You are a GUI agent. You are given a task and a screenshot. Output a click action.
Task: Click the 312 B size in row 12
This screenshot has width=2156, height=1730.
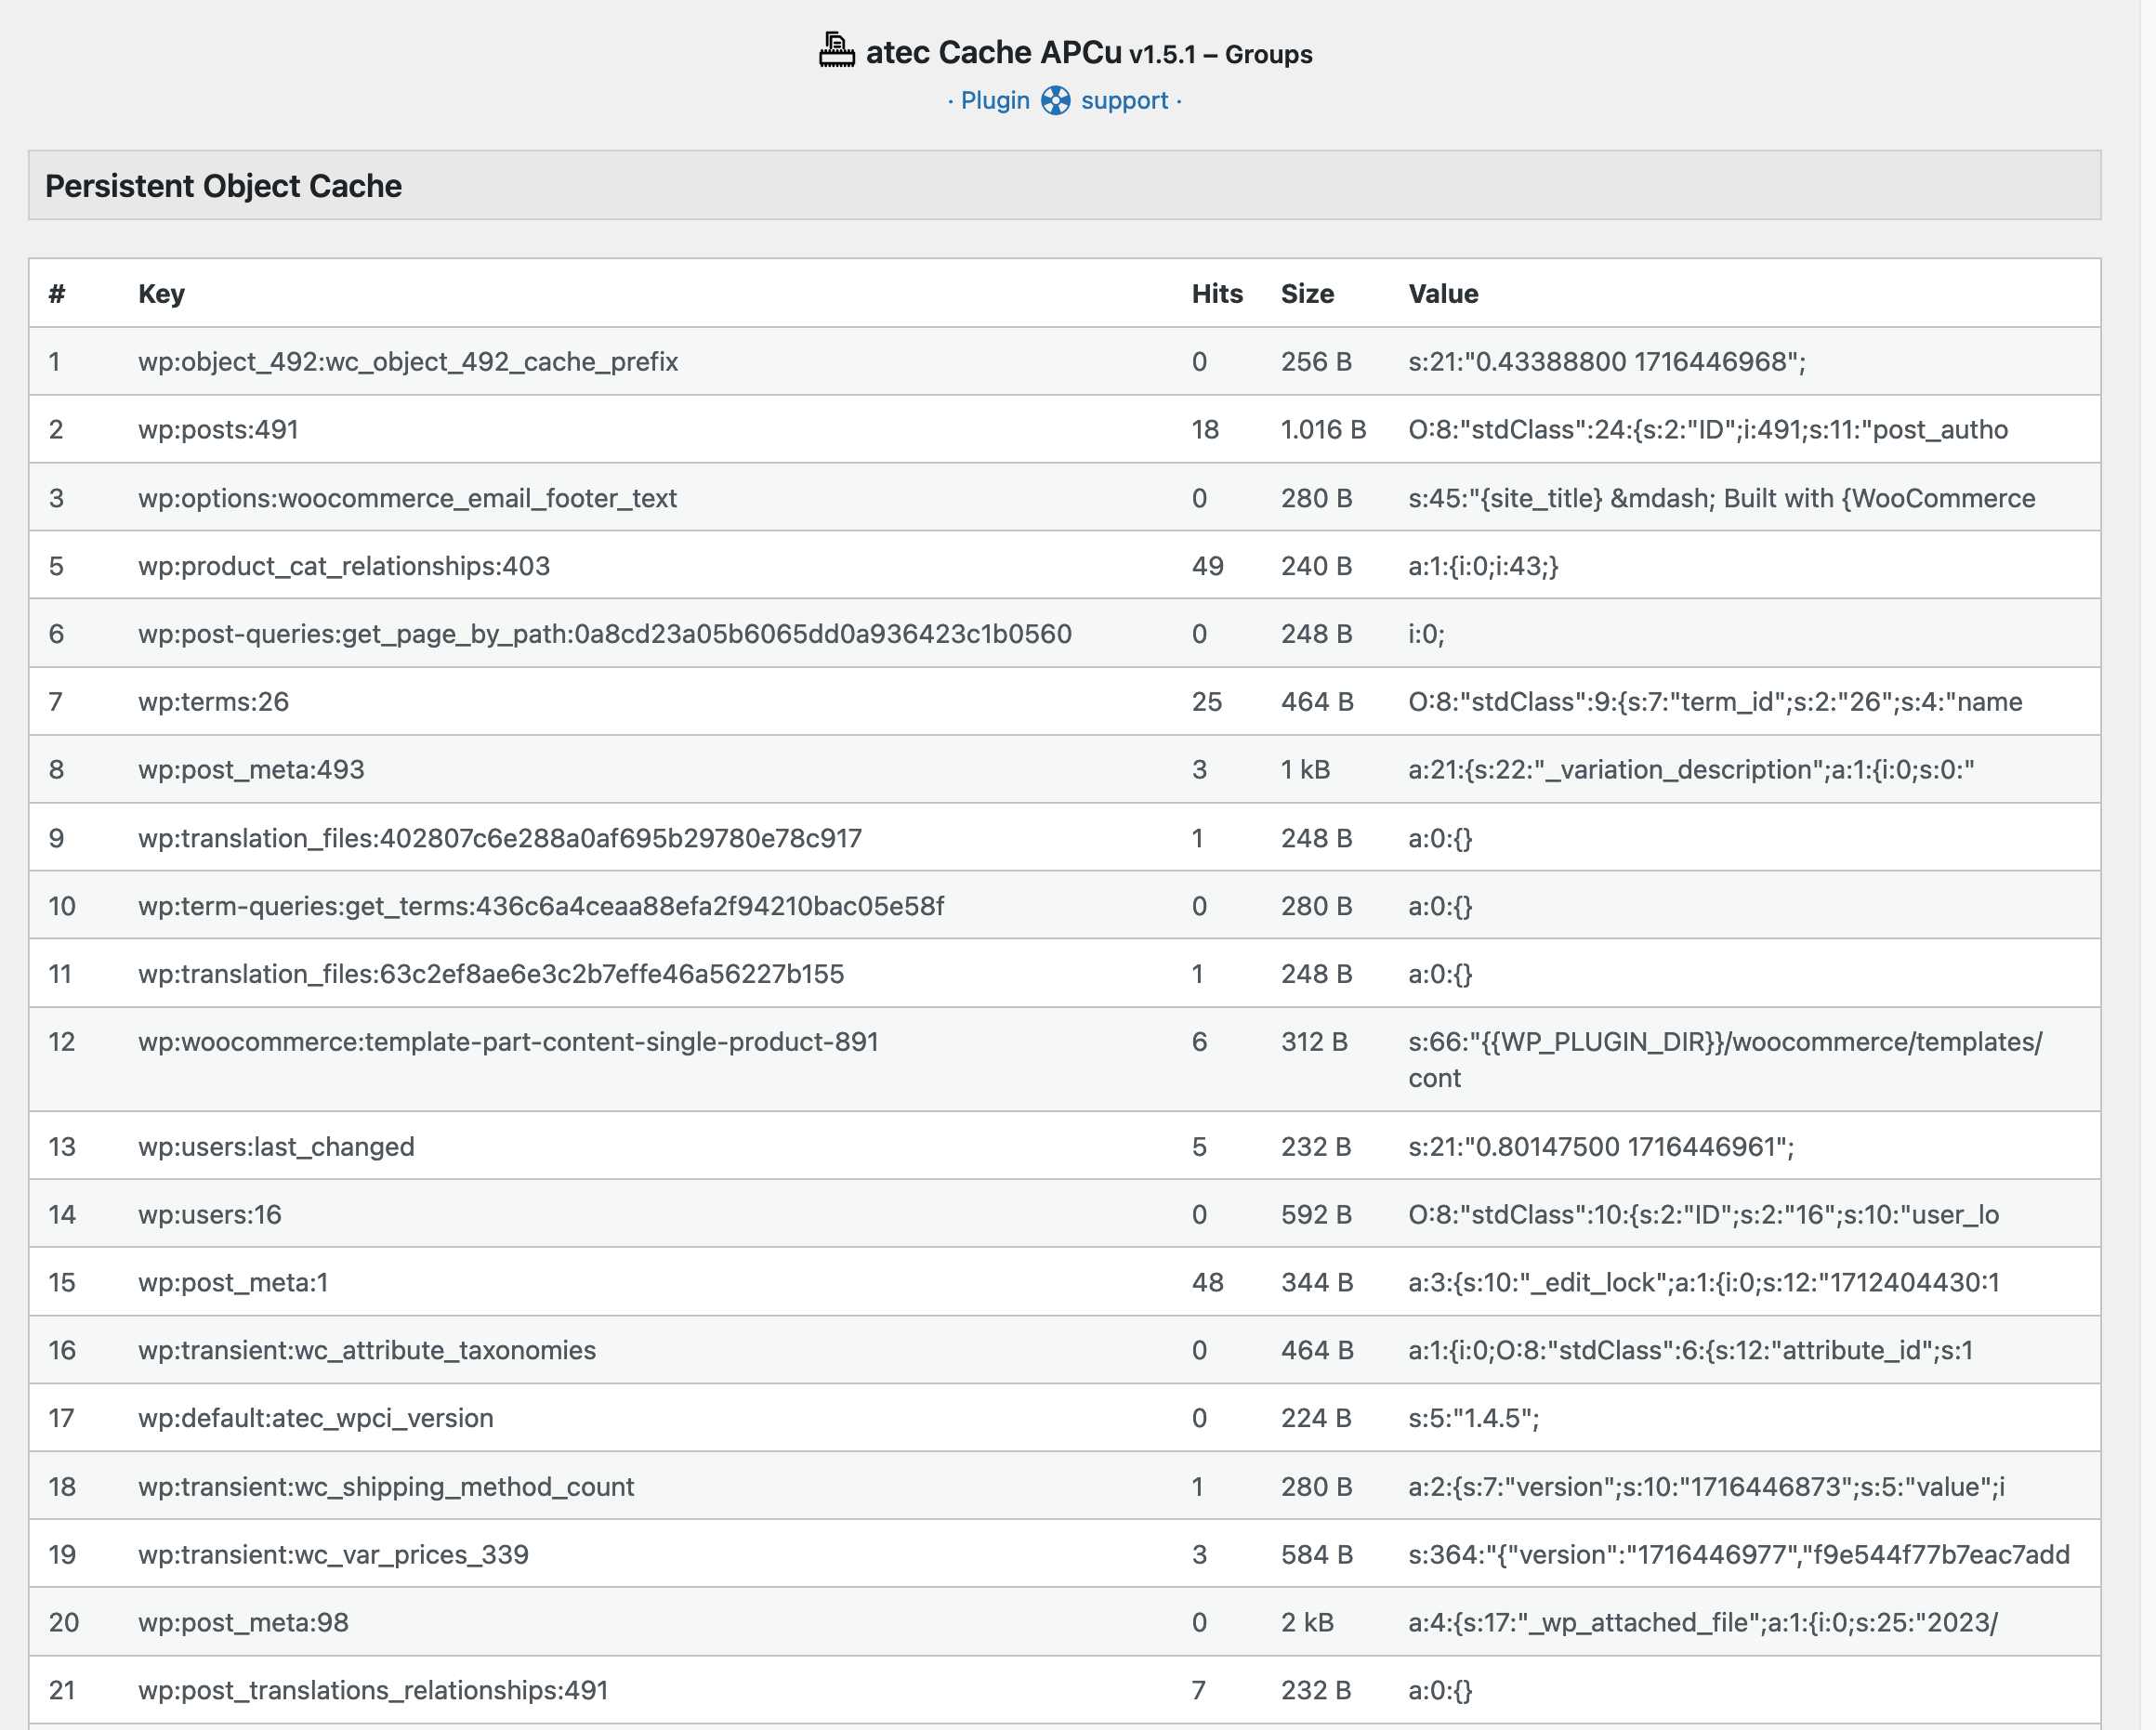pyautogui.click(x=1314, y=1042)
